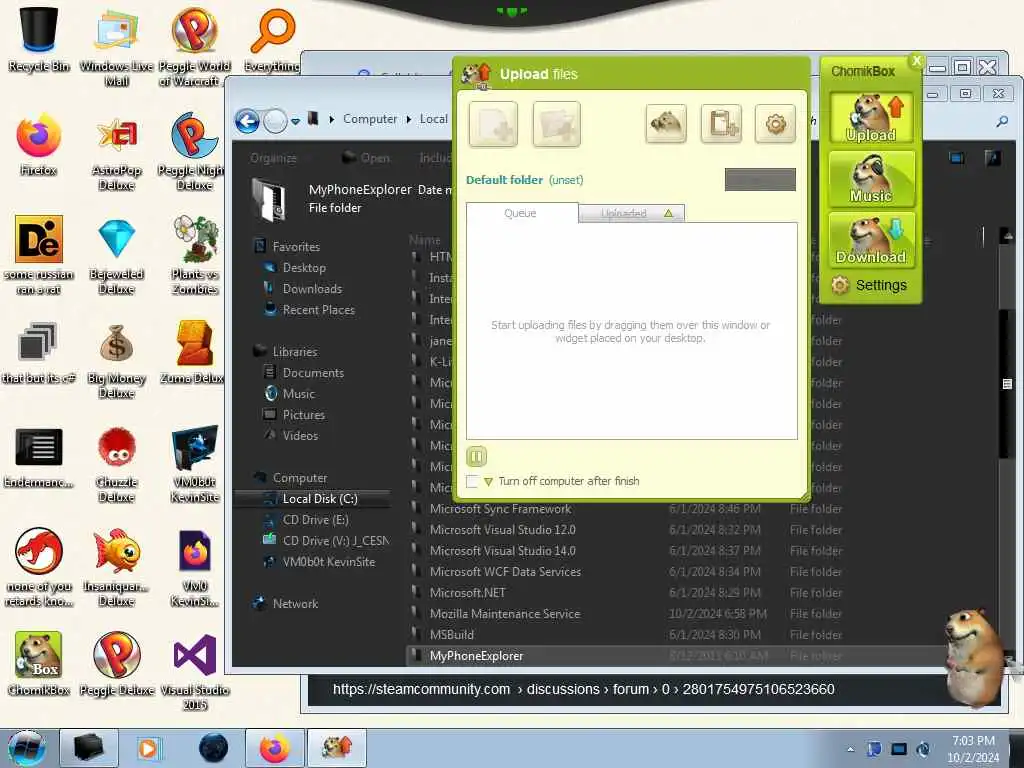The height and width of the screenshot is (768, 1024).
Task: Click the Open toolbar button in Explorer
Action: tap(366, 158)
